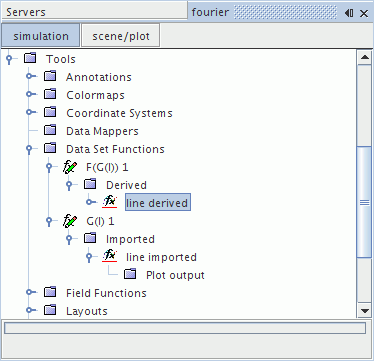Click the line imported fx icon
The height and width of the screenshot is (361, 374).
[110, 256]
